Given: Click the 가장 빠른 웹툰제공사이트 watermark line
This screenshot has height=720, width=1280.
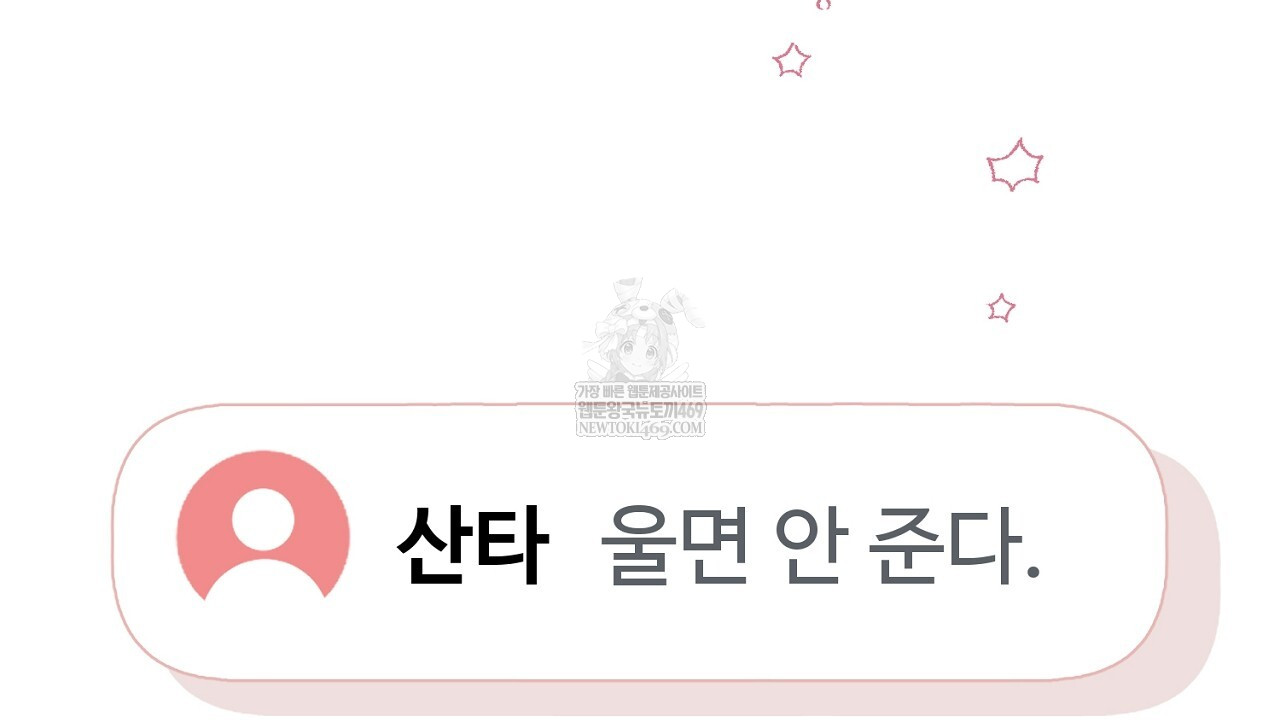Looking at the screenshot, I should (x=640, y=391).
